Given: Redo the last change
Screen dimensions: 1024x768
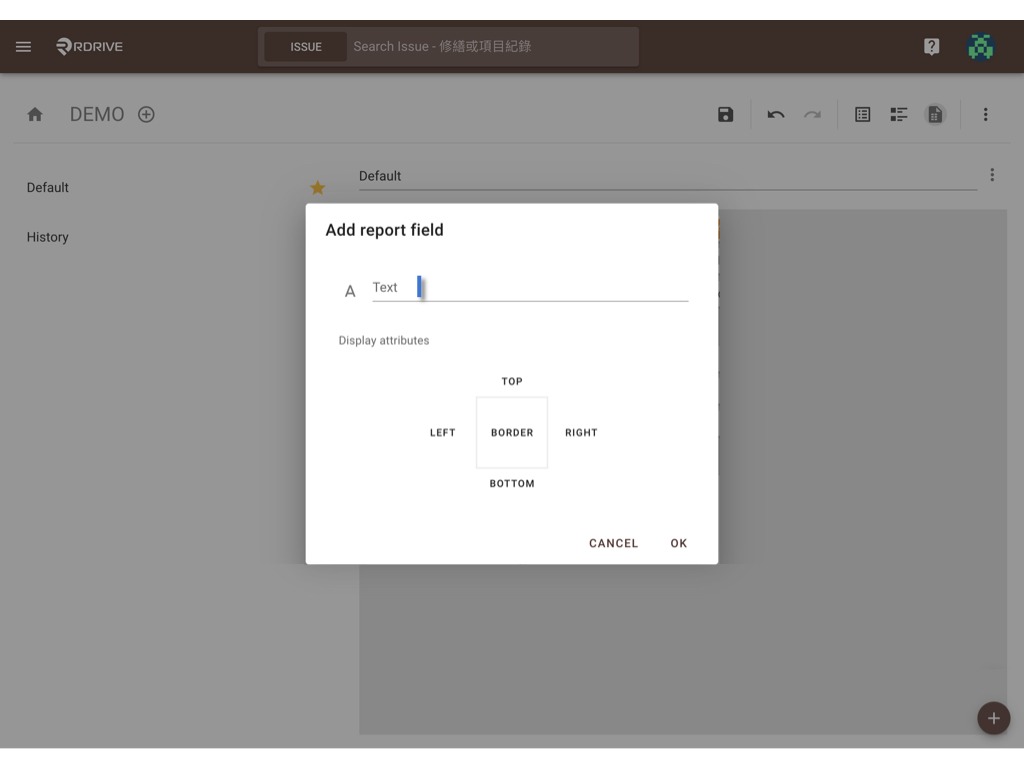Looking at the screenshot, I should pyautogui.click(x=812, y=115).
